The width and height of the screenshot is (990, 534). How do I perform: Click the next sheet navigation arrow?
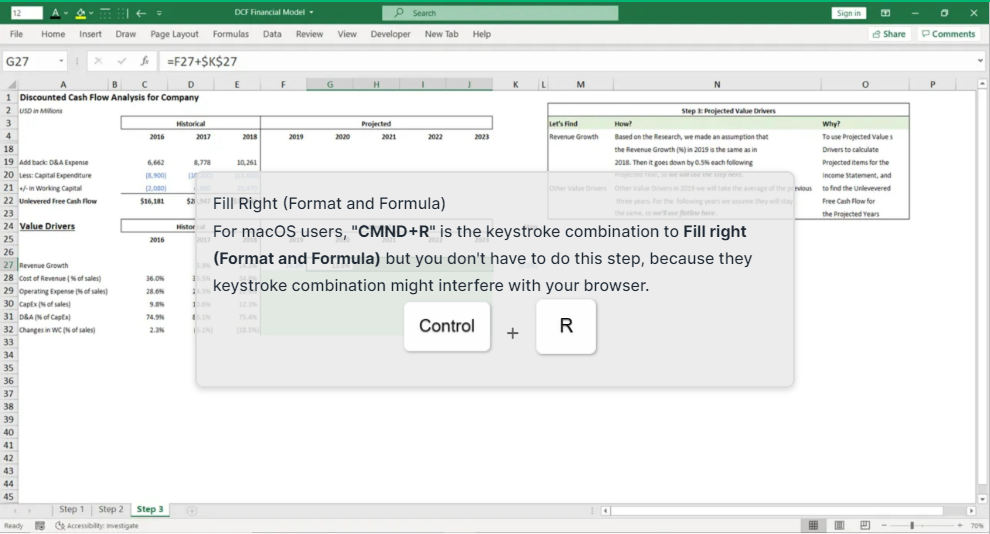tap(29, 510)
